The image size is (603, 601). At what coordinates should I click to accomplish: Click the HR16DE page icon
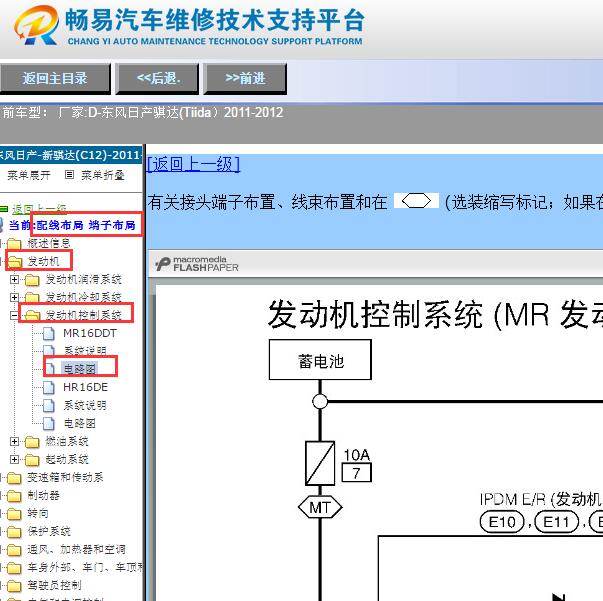[x=49, y=388]
